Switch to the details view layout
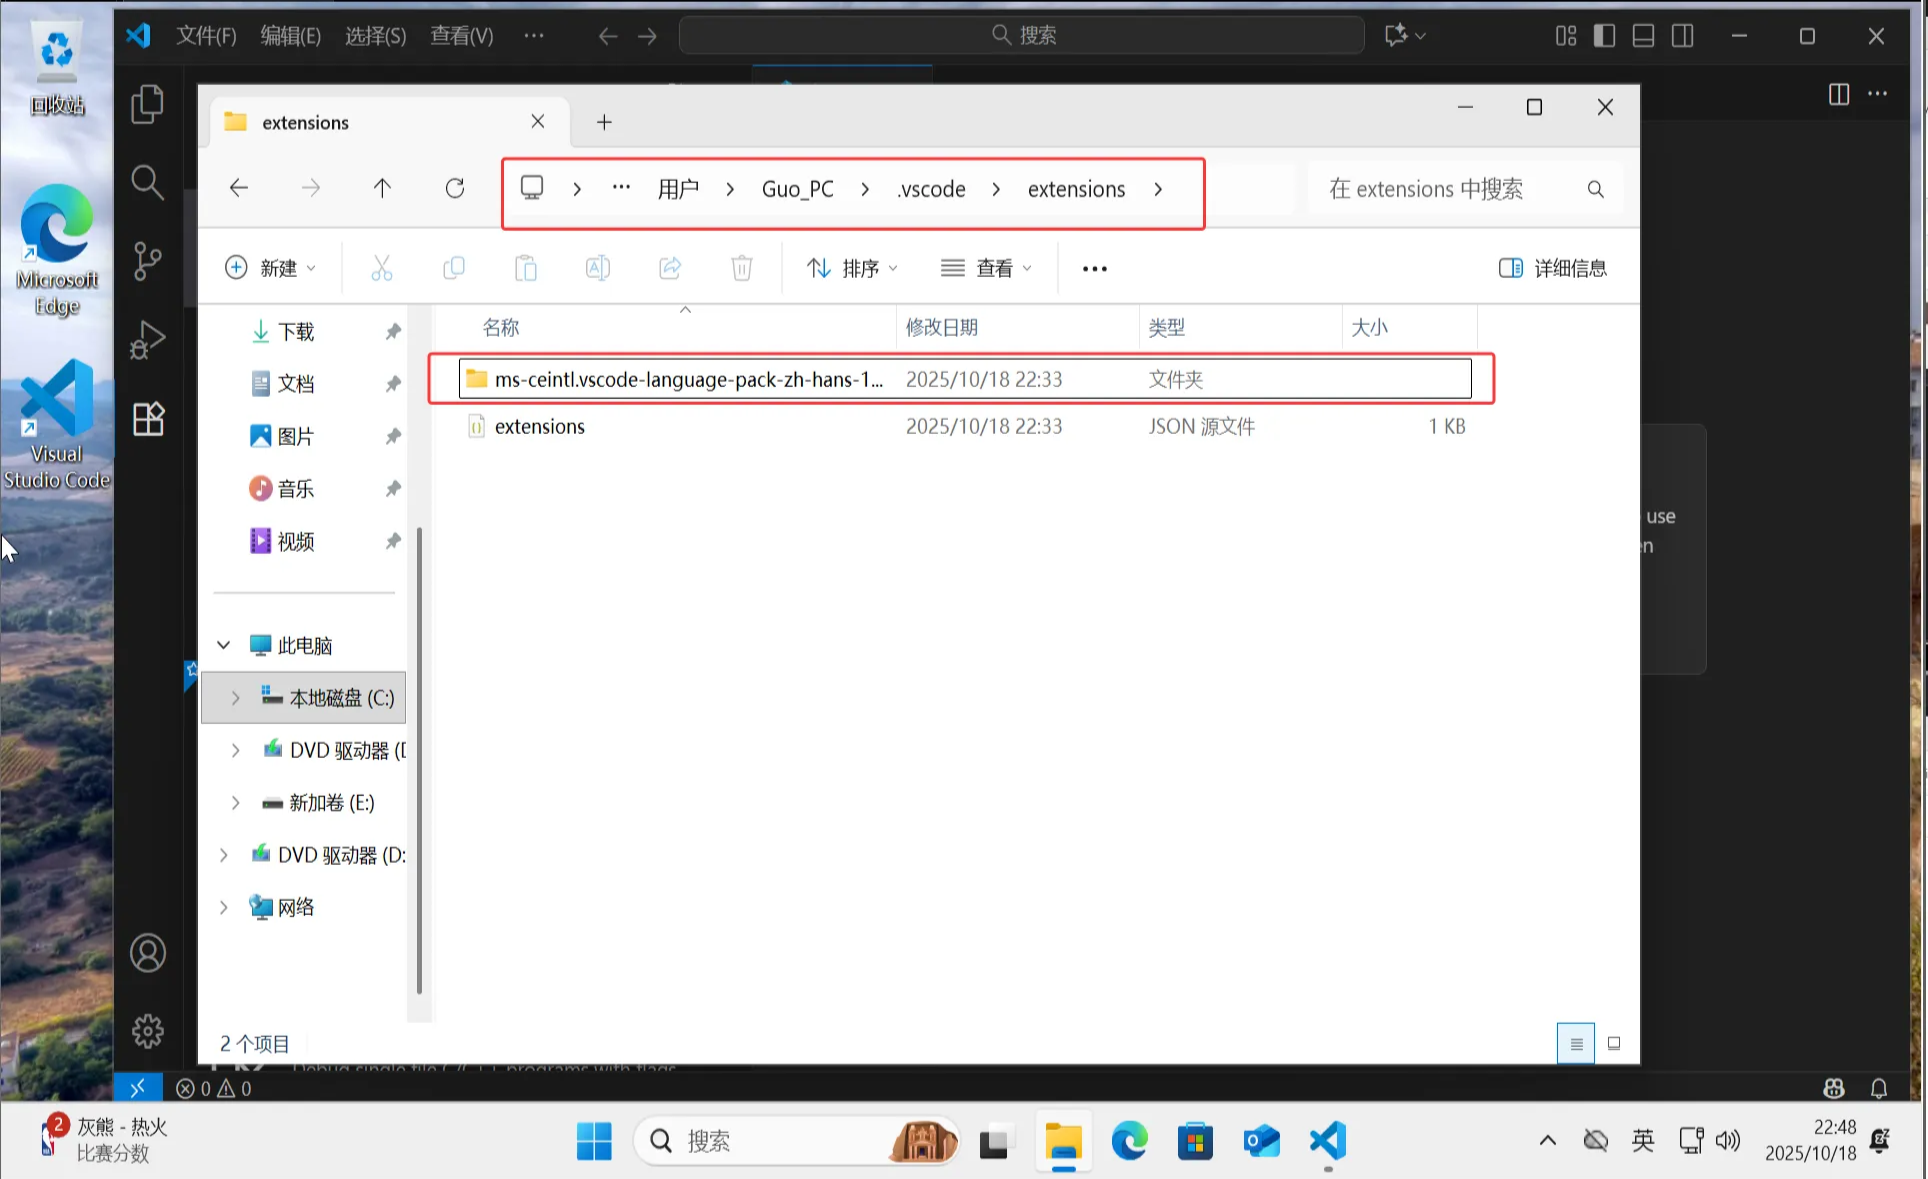Viewport: 1928px width, 1179px height. click(1575, 1042)
